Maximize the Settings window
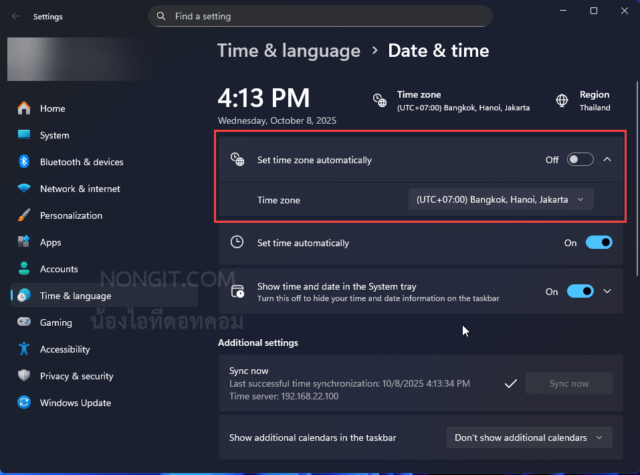 593,11
